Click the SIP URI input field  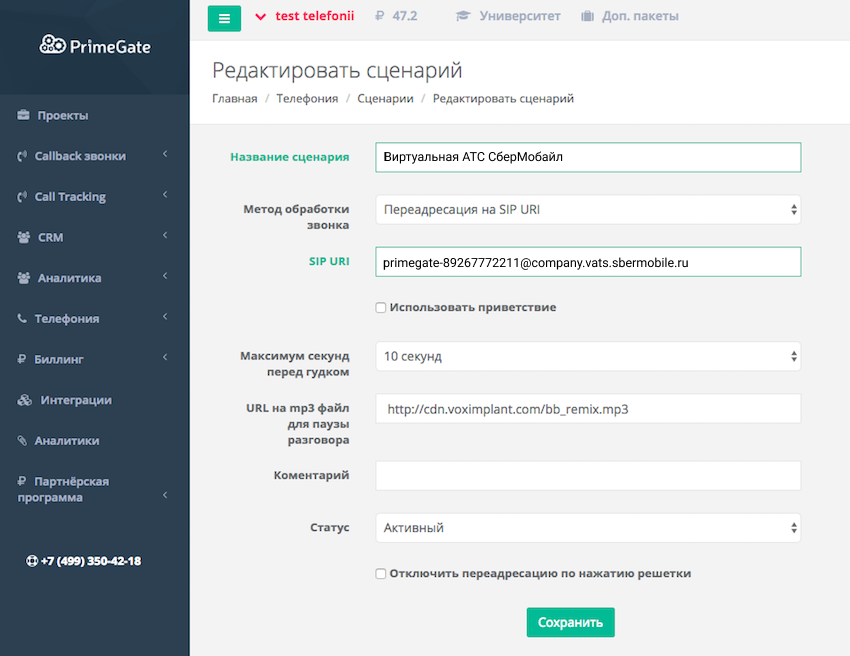588,262
